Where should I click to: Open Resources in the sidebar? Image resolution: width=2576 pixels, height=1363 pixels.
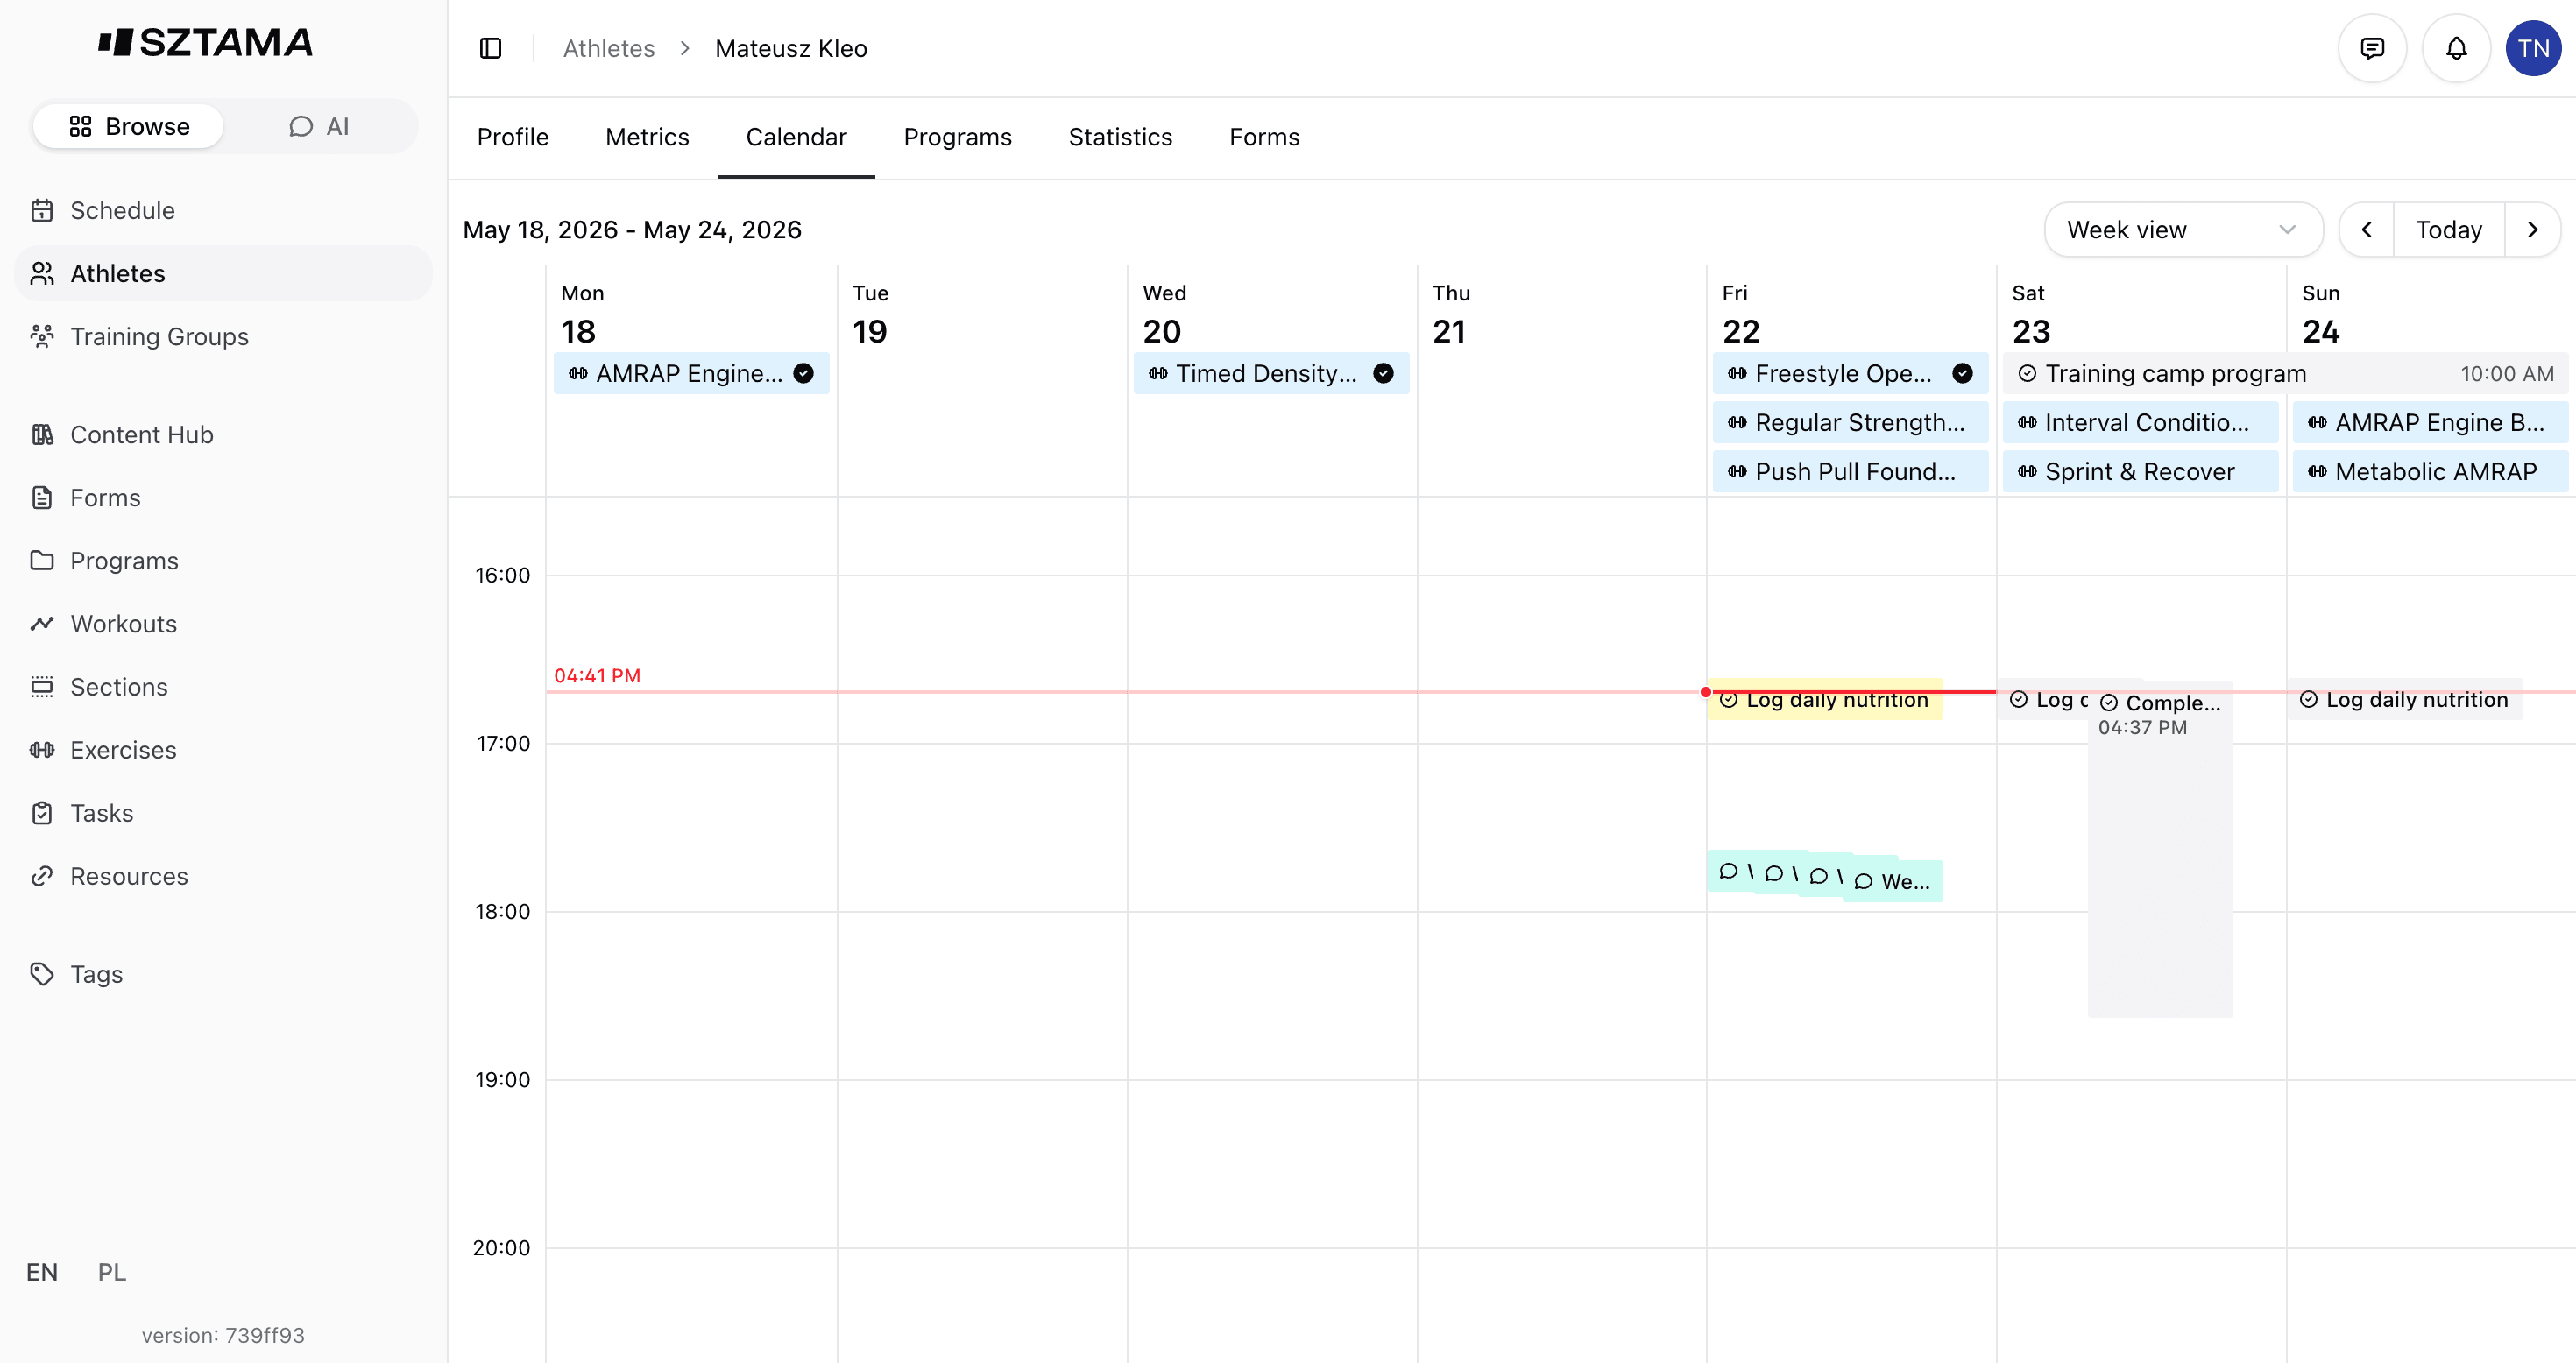point(223,875)
